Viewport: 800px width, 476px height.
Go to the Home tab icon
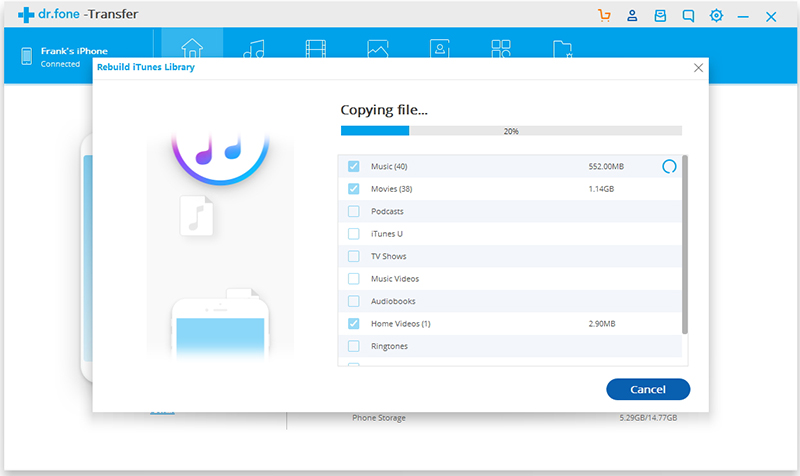tap(192, 48)
